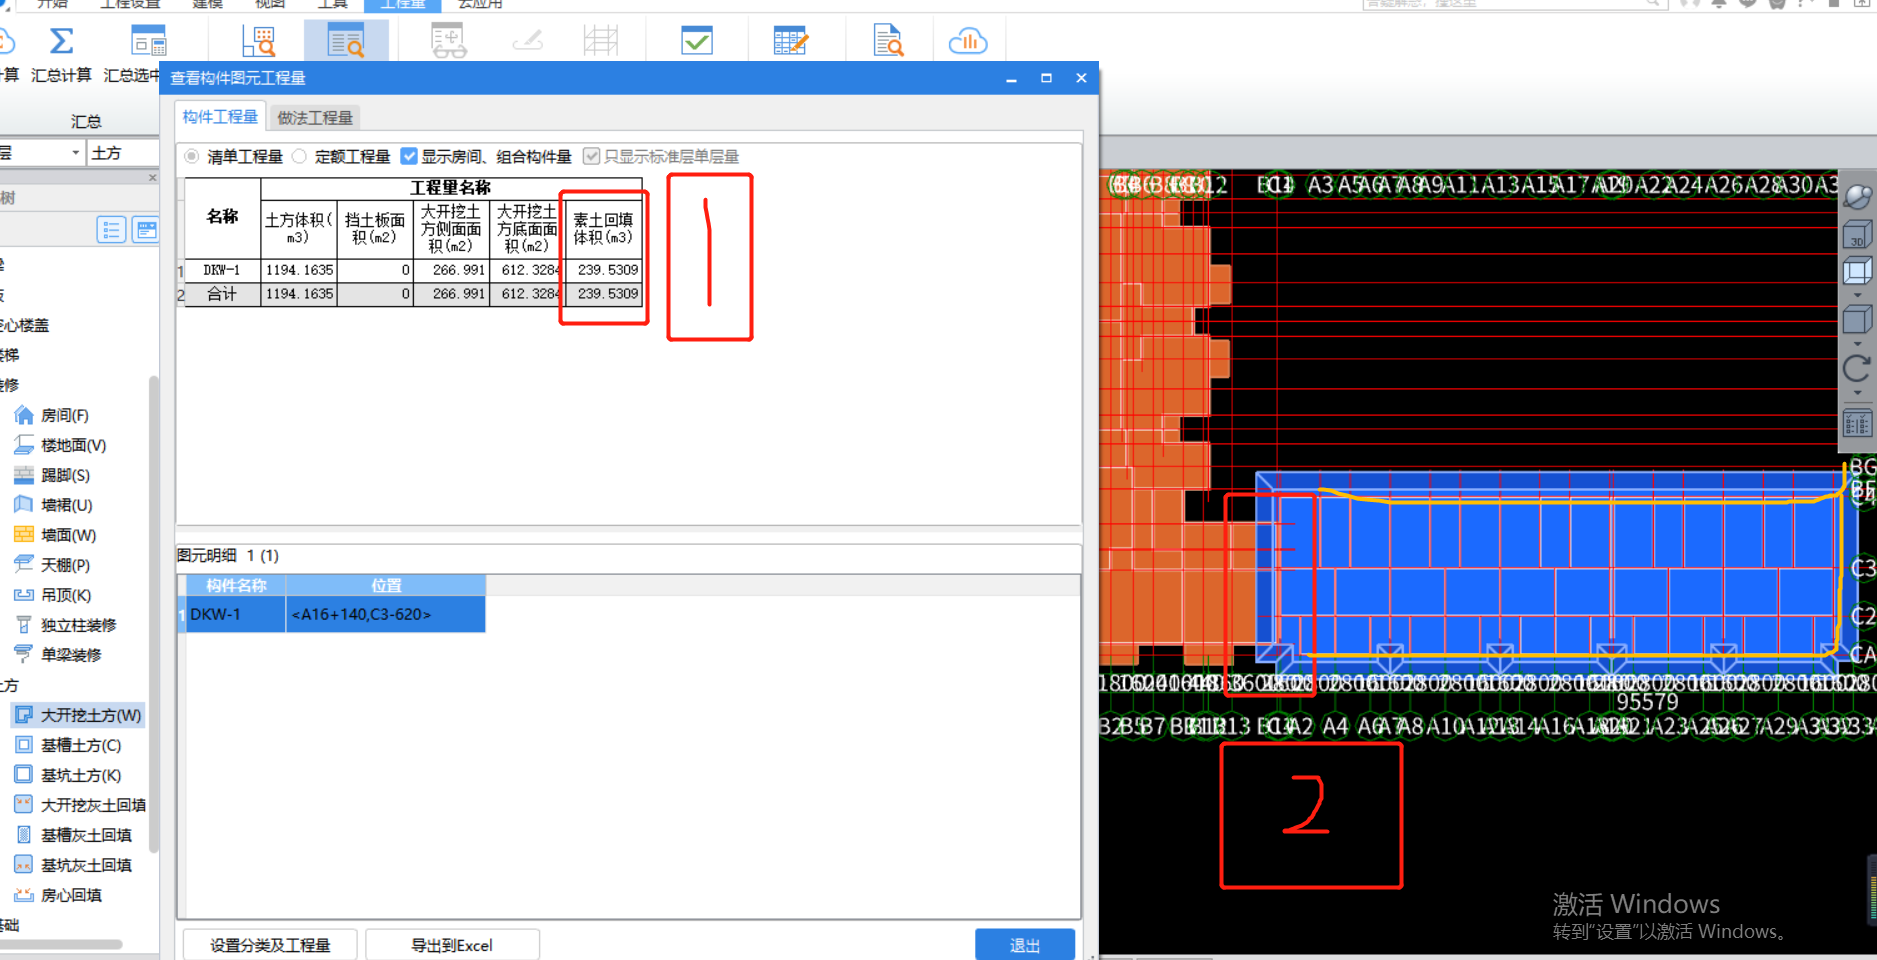
Task: Click the rebar-view glasses icon in ribbon
Action: 449,41
